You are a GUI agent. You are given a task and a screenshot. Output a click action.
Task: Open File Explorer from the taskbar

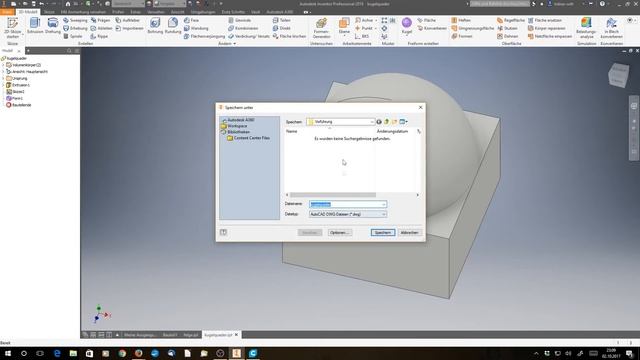(73, 353)
